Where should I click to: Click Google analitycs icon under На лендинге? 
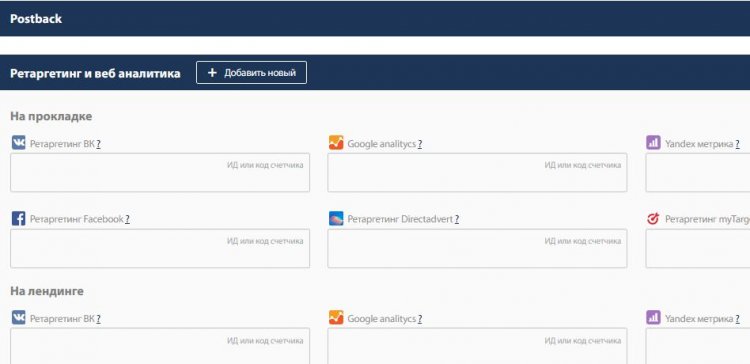pos(336,318)
